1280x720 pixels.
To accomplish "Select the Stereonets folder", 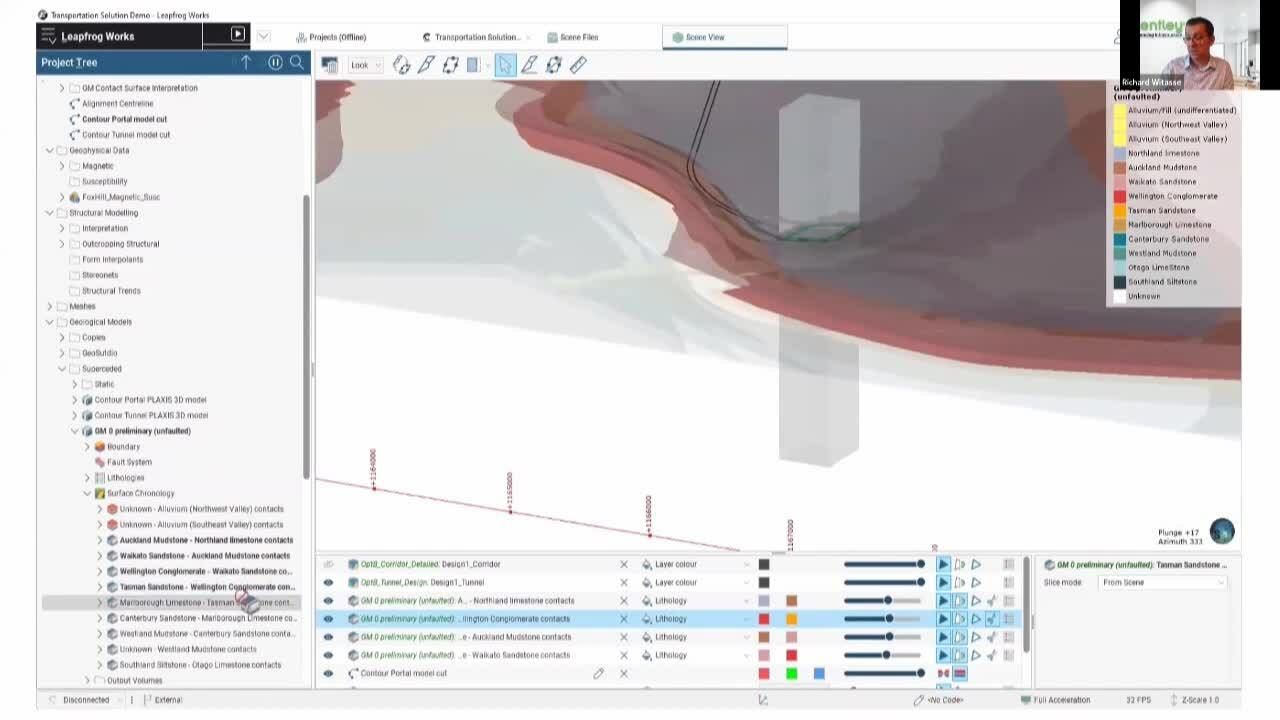I will point(100,275).
